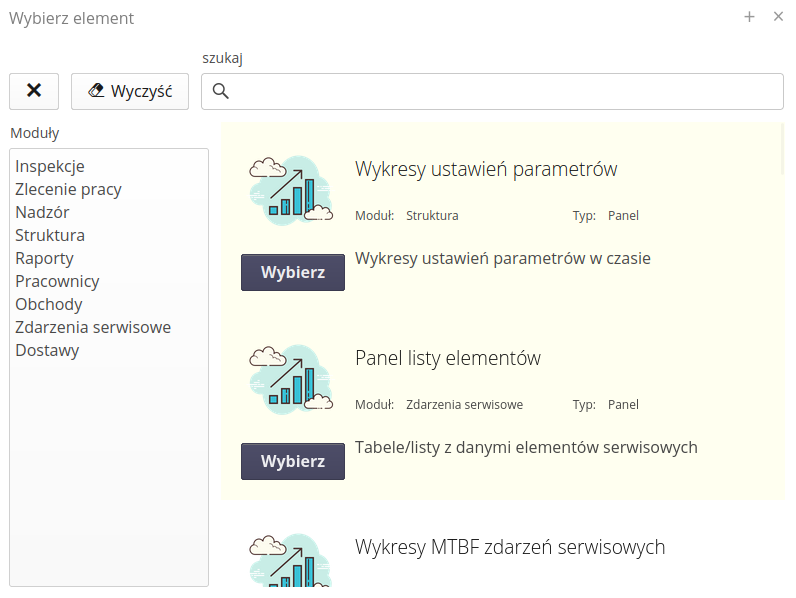Click chart icon for Panel listy elementów
The height and width of the screenshot is (598, 796).
[290, 380]
